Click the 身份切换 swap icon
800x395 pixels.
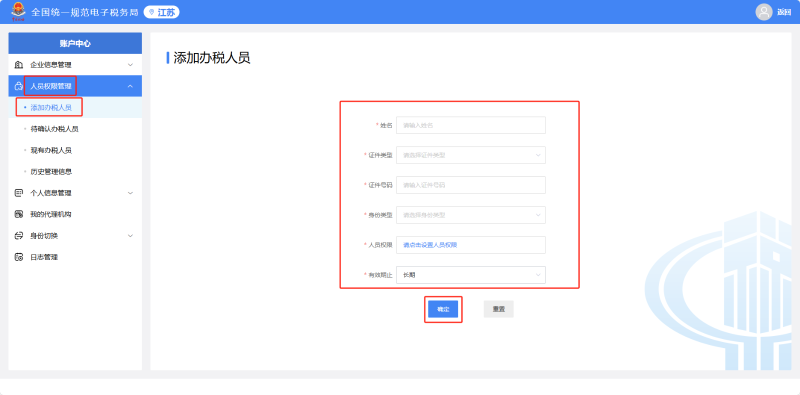tap(19, 236)
